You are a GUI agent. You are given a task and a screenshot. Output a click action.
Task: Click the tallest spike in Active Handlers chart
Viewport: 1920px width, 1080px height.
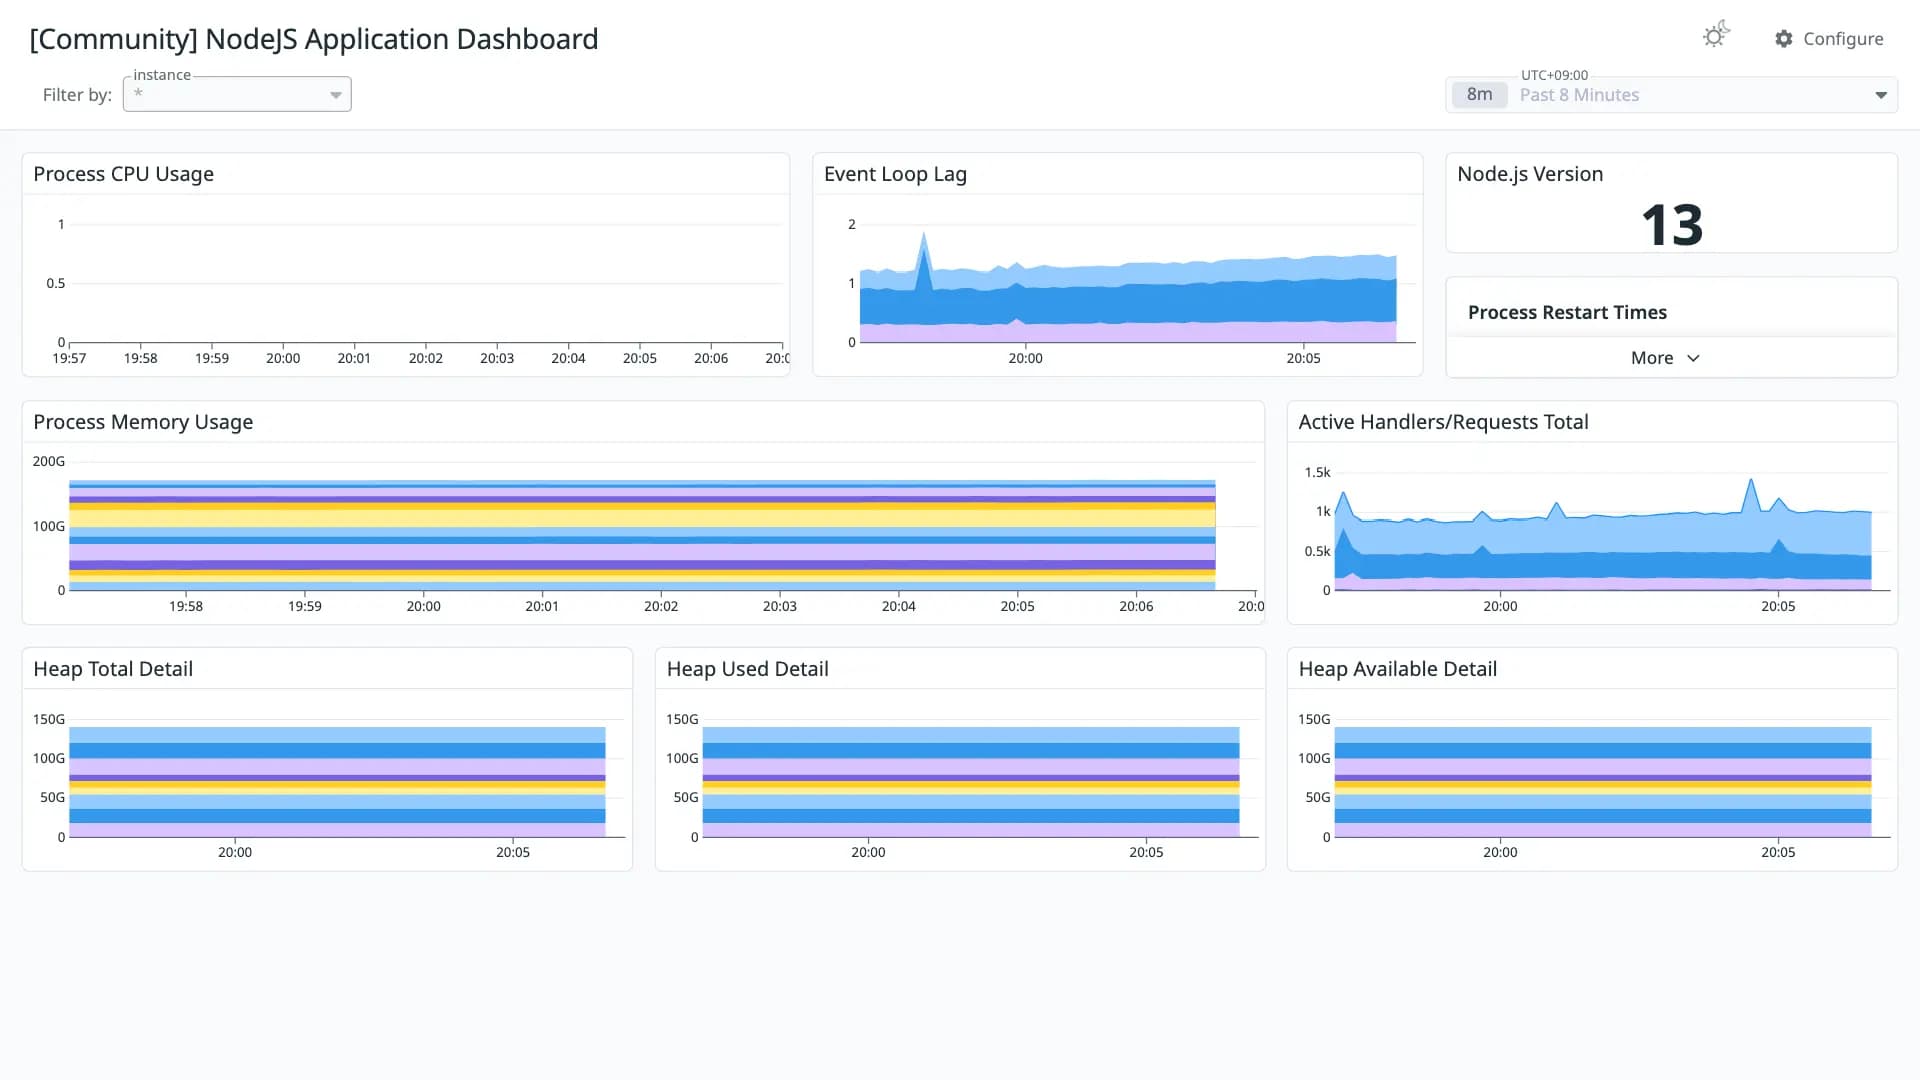[1750, 482]
